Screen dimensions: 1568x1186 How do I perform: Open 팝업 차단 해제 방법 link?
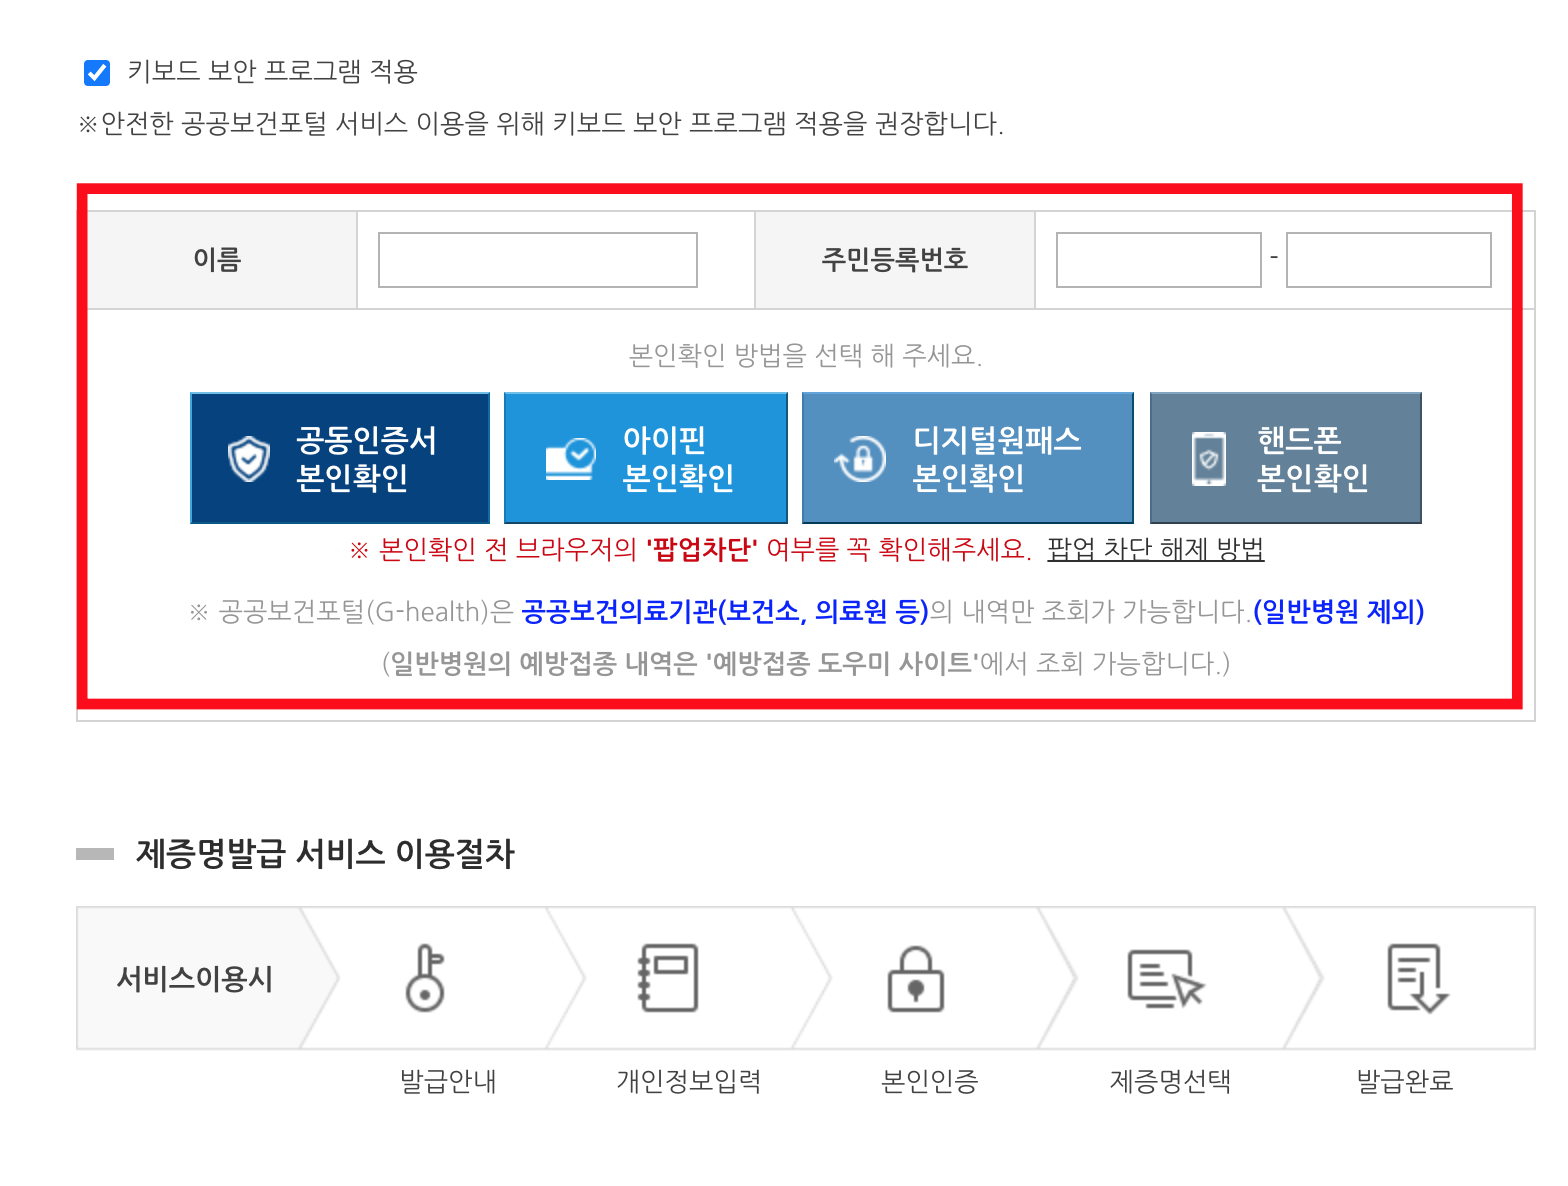(1156, 549)
